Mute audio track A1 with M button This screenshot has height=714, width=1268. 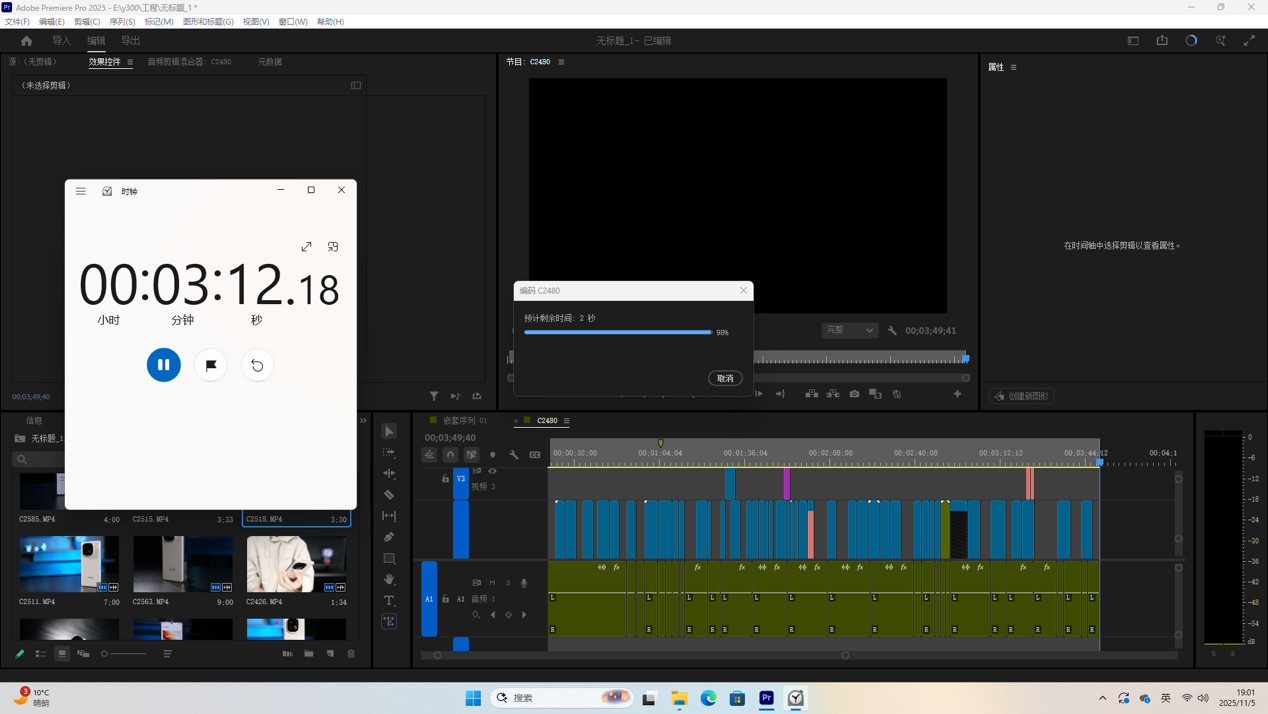click(492, 582)
